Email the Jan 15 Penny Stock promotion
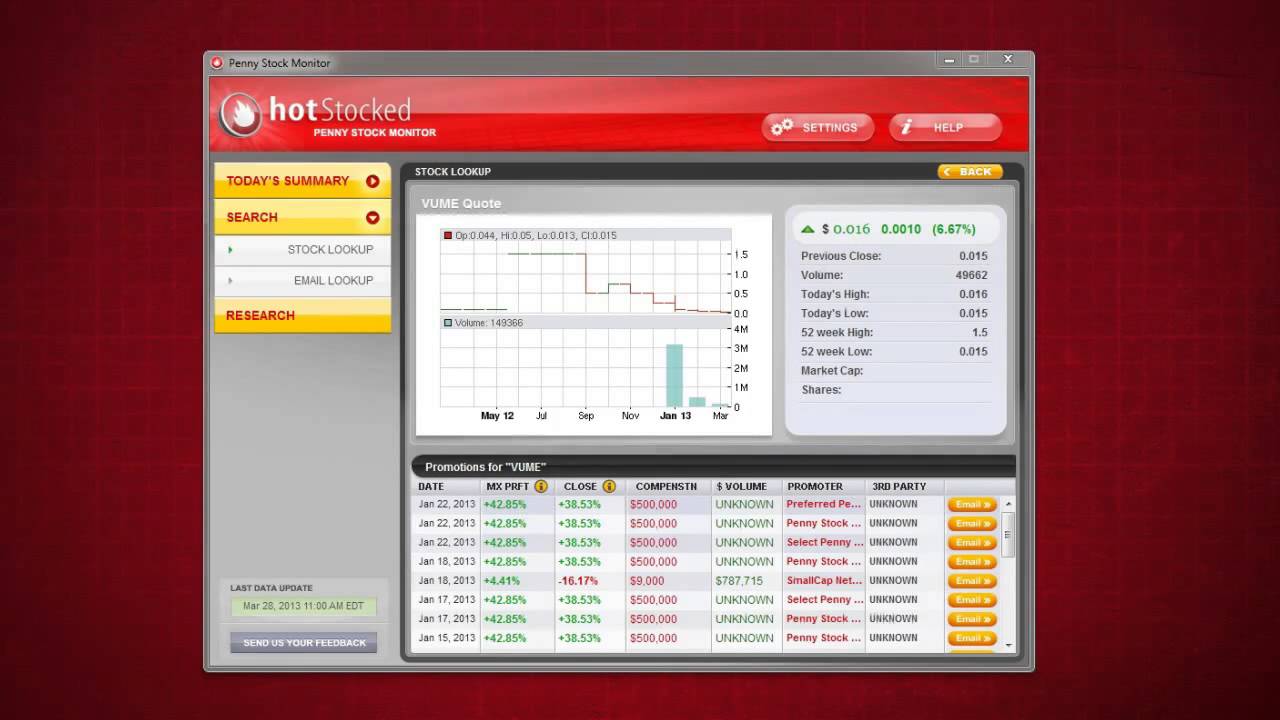 coord(972,638)
